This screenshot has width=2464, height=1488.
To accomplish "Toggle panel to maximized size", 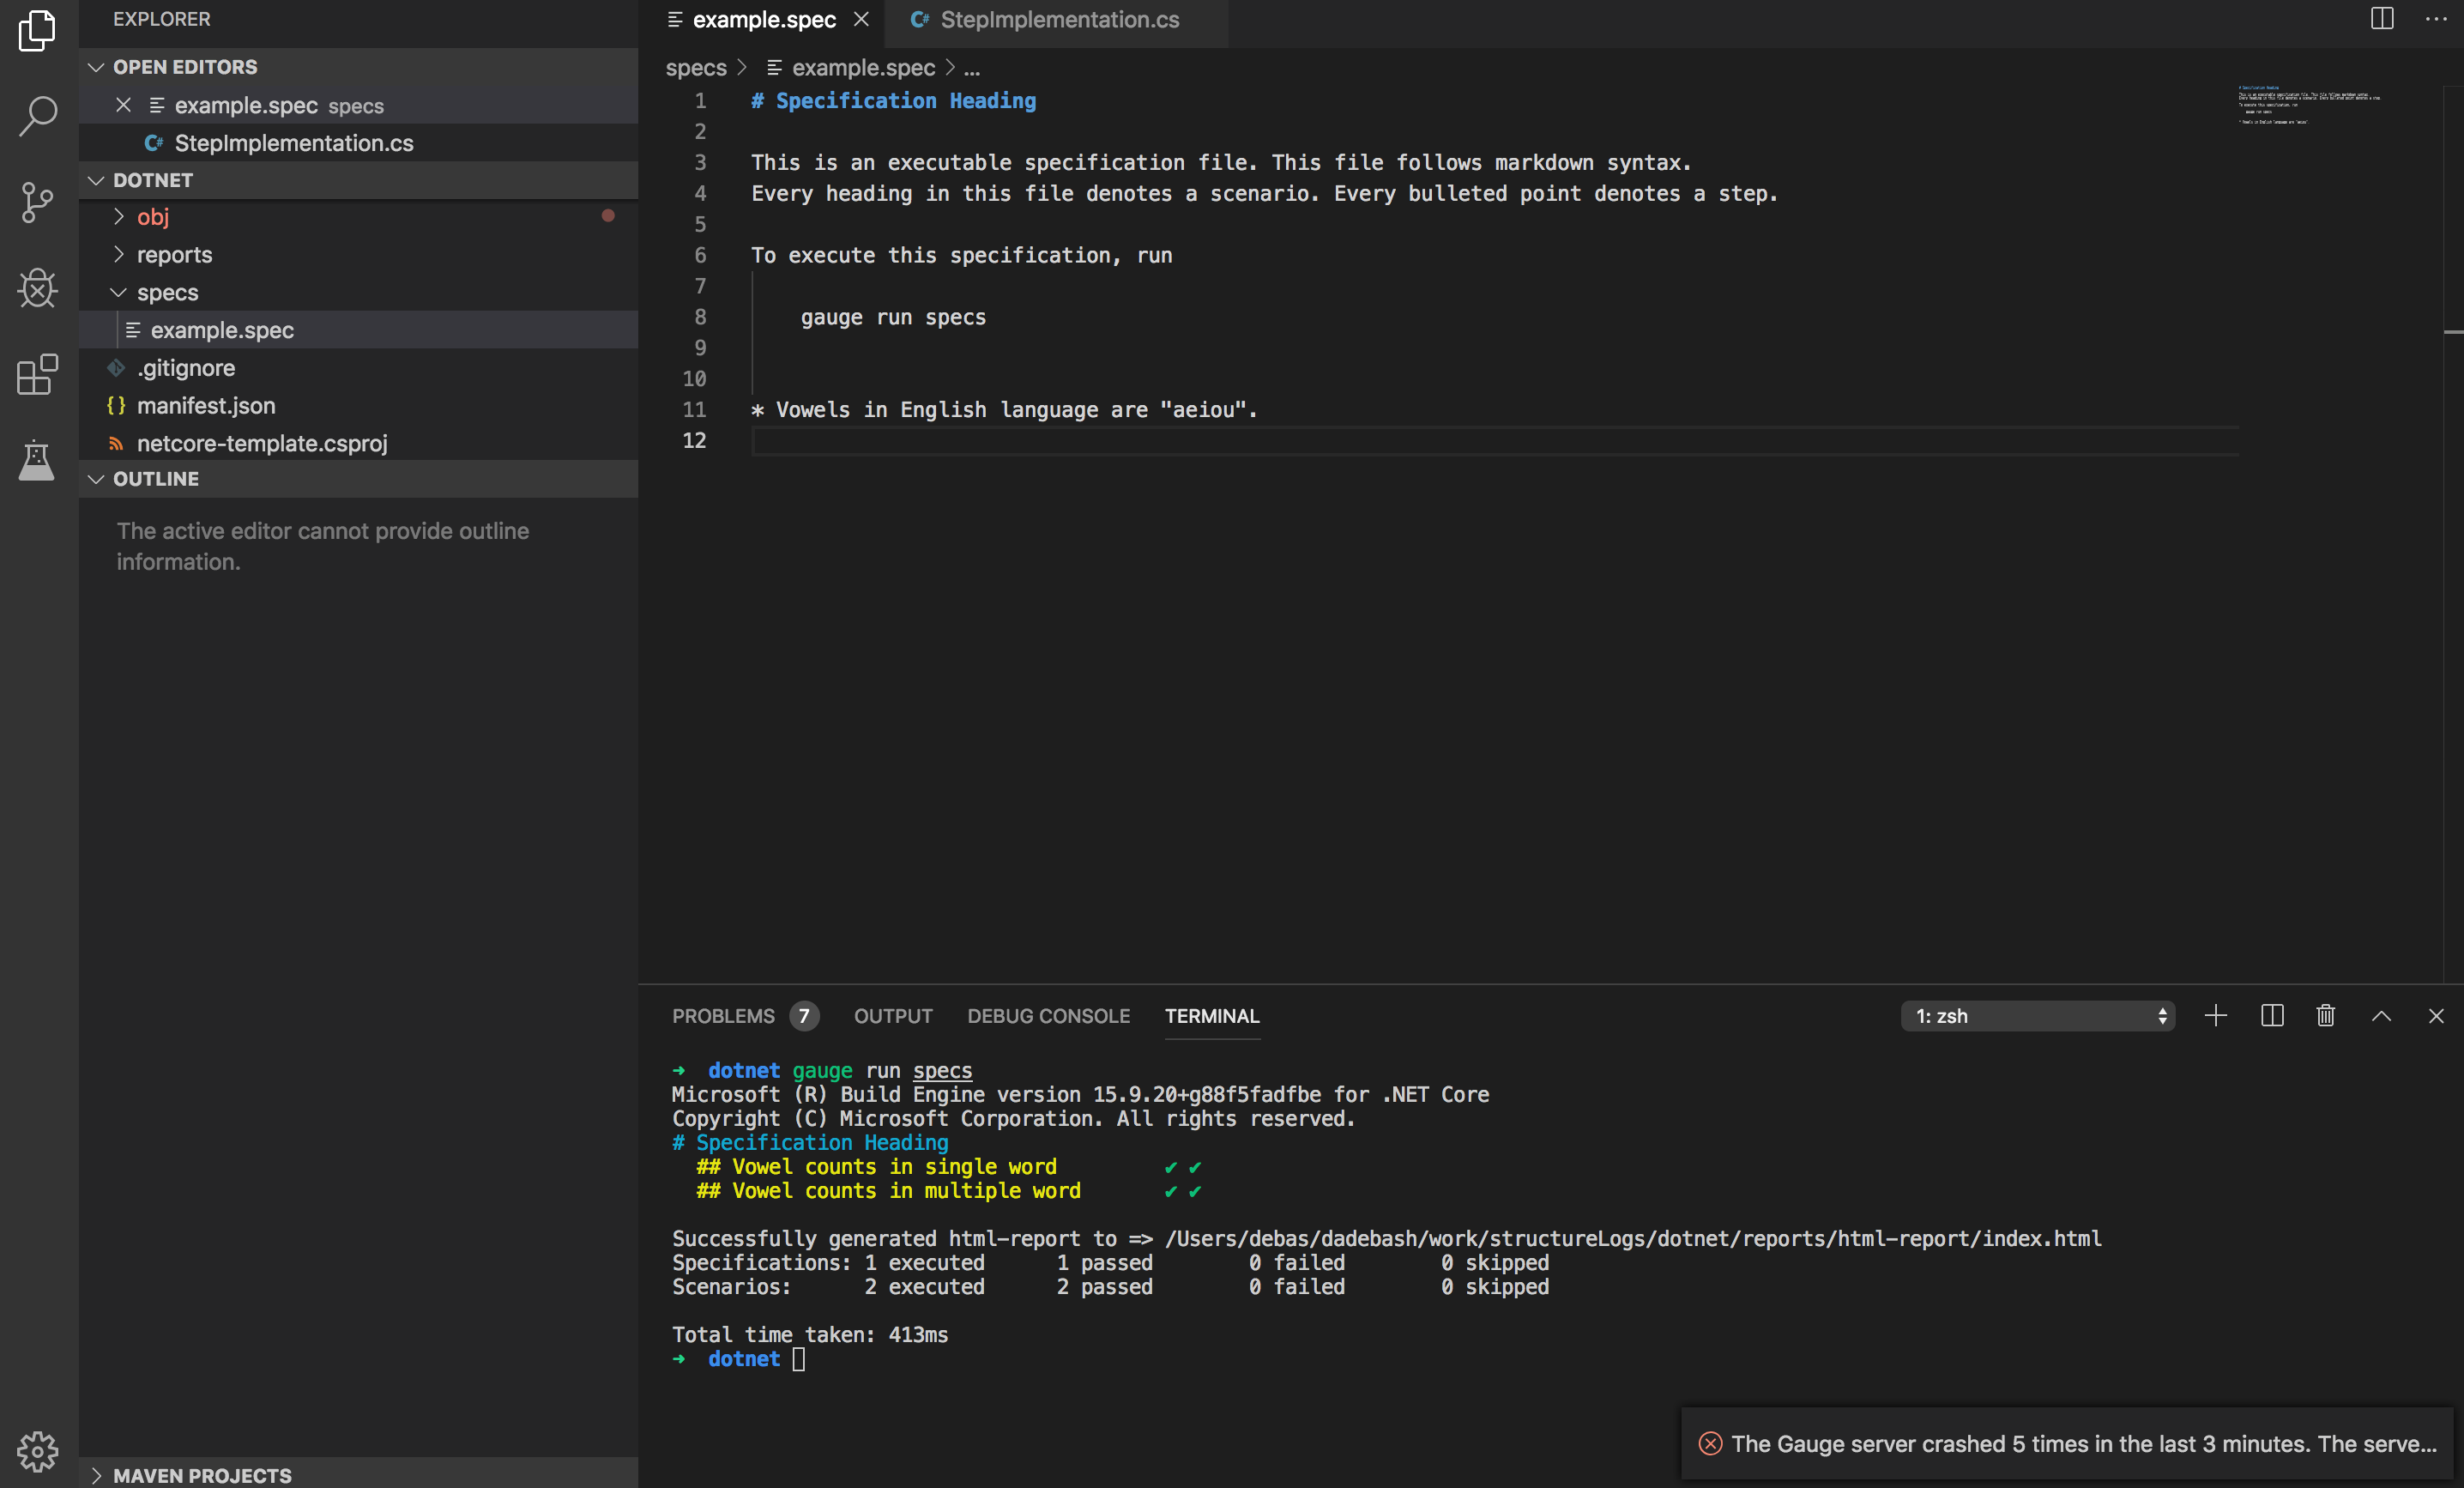I will pyautogui.click(x=2382, y=1016).
